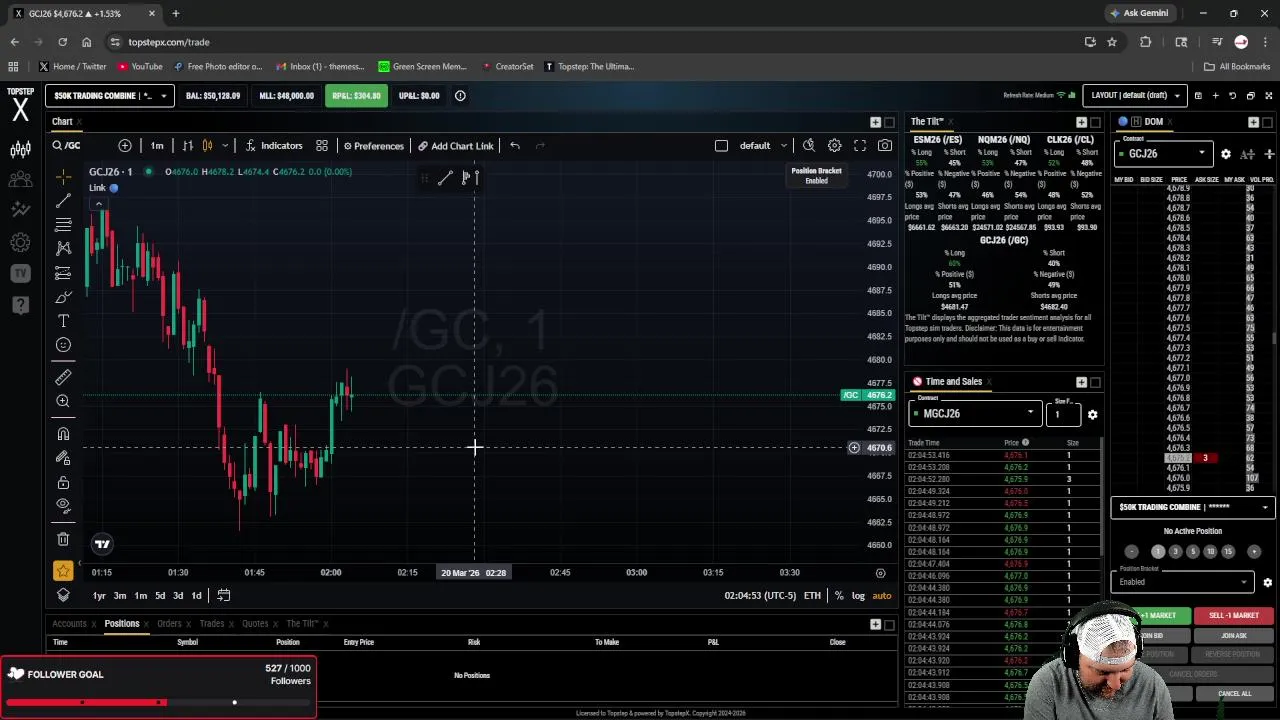Bookmark this page with the star
Image resolution: width=1280 pixels, height=720 pixels.
1112,42
